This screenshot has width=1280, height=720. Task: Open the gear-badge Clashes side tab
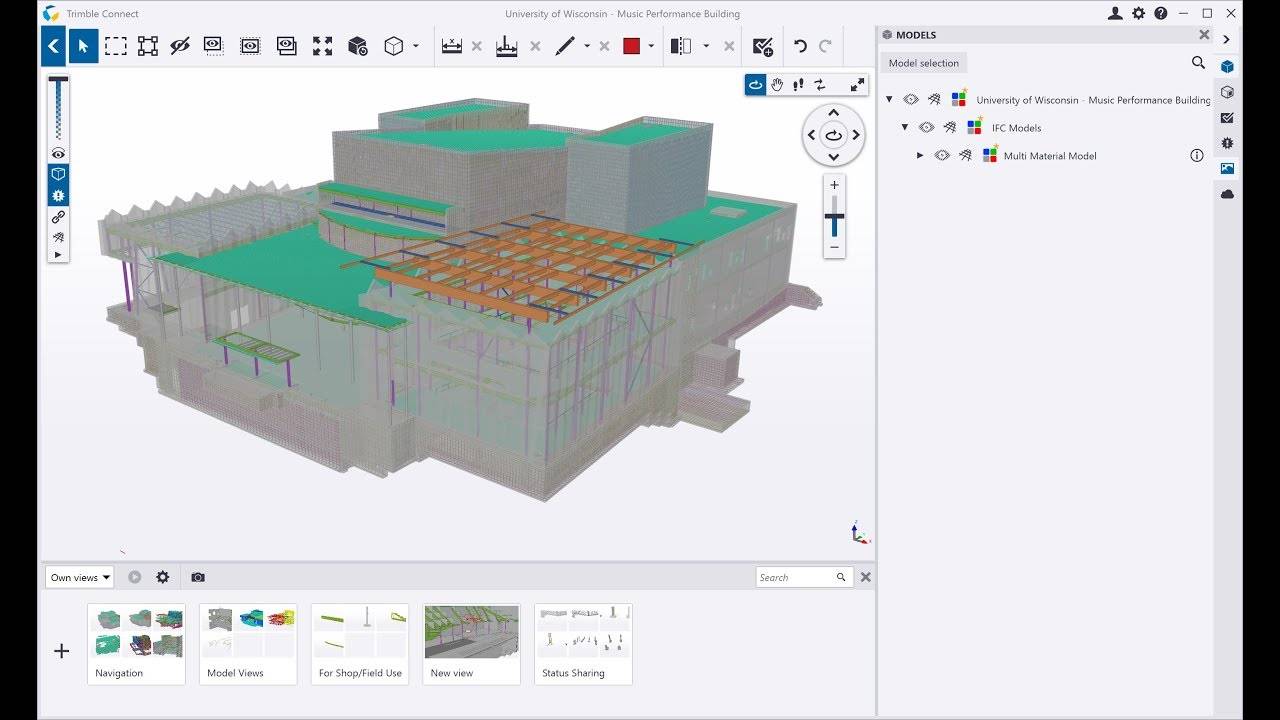pyautogui.click(x=1227, y=143)
